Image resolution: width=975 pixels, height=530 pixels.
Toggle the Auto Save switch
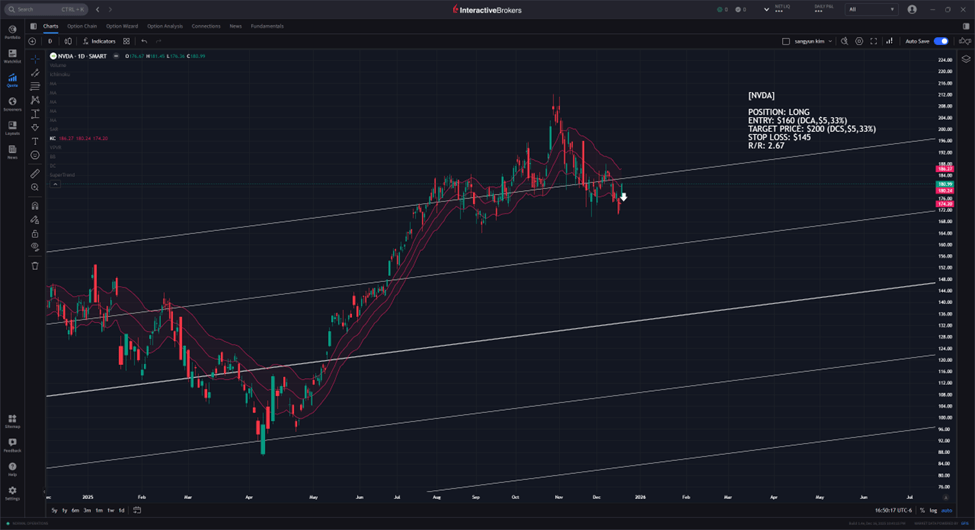coord(941,41)
